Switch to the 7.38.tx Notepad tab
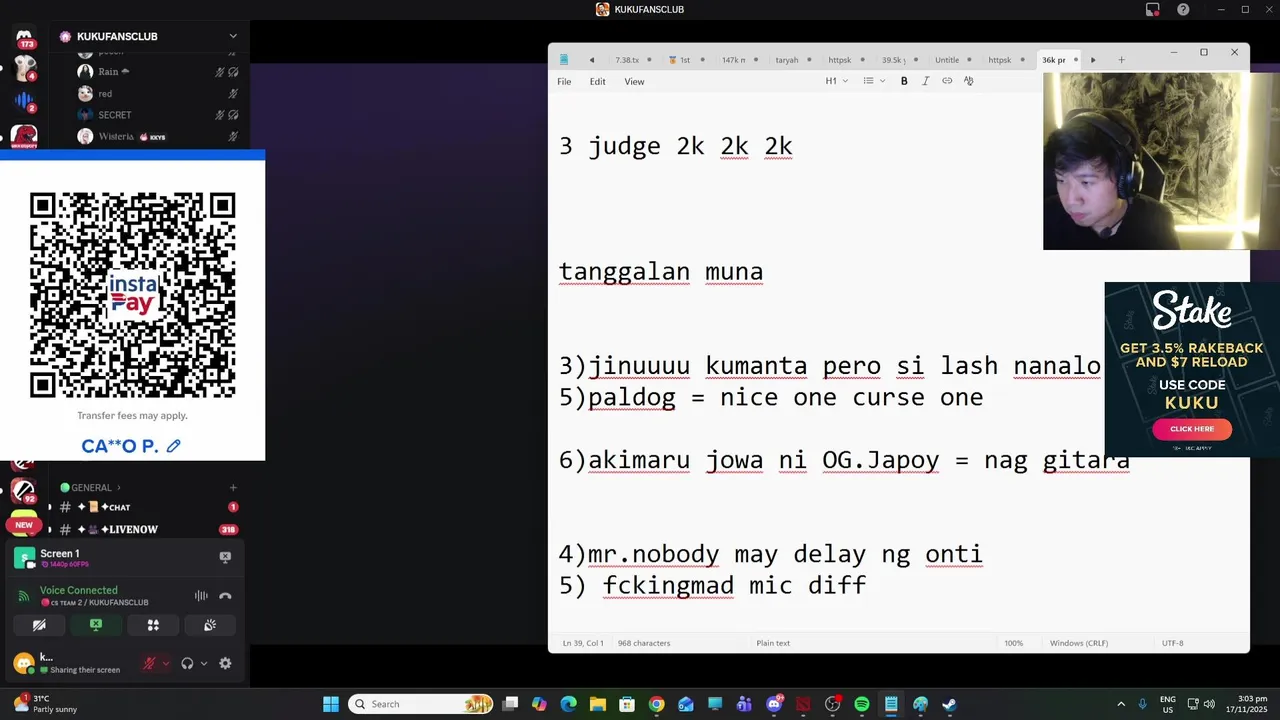This screenshot has width=1280, height=720. (633, 60)
